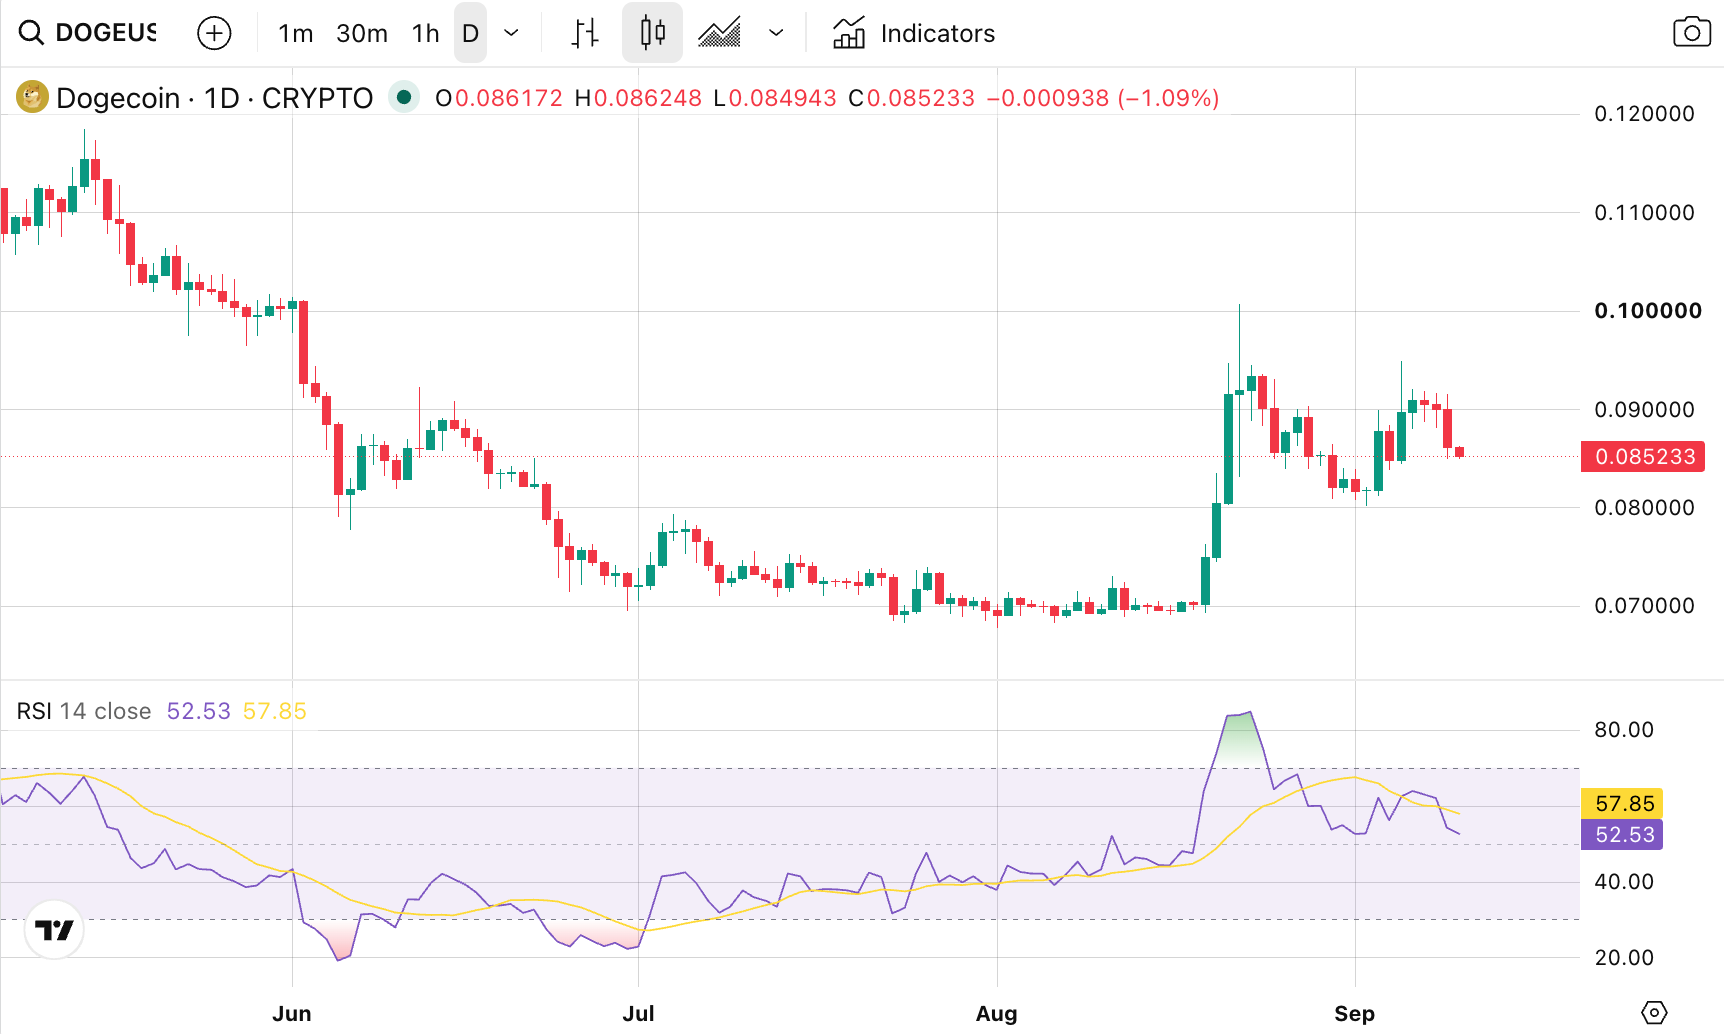Open the Indicators menu
Image resolution: width=1724 pixels, height=1034 pixels.
[x=913, y=33]
